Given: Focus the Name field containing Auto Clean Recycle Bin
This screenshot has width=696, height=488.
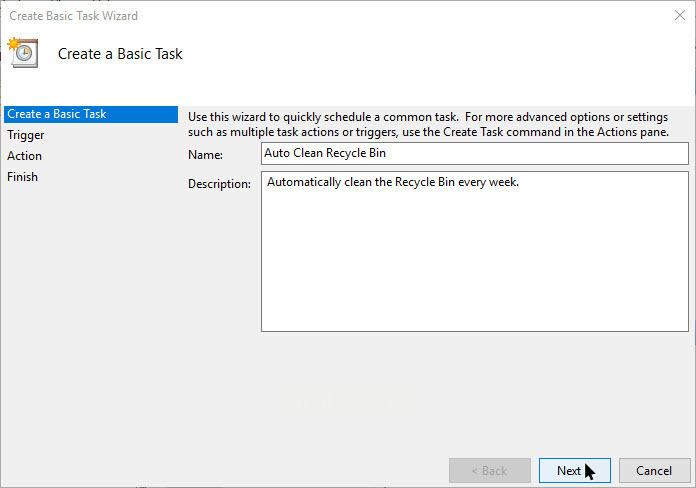Looking at the screenshot, I should (475, 153).
